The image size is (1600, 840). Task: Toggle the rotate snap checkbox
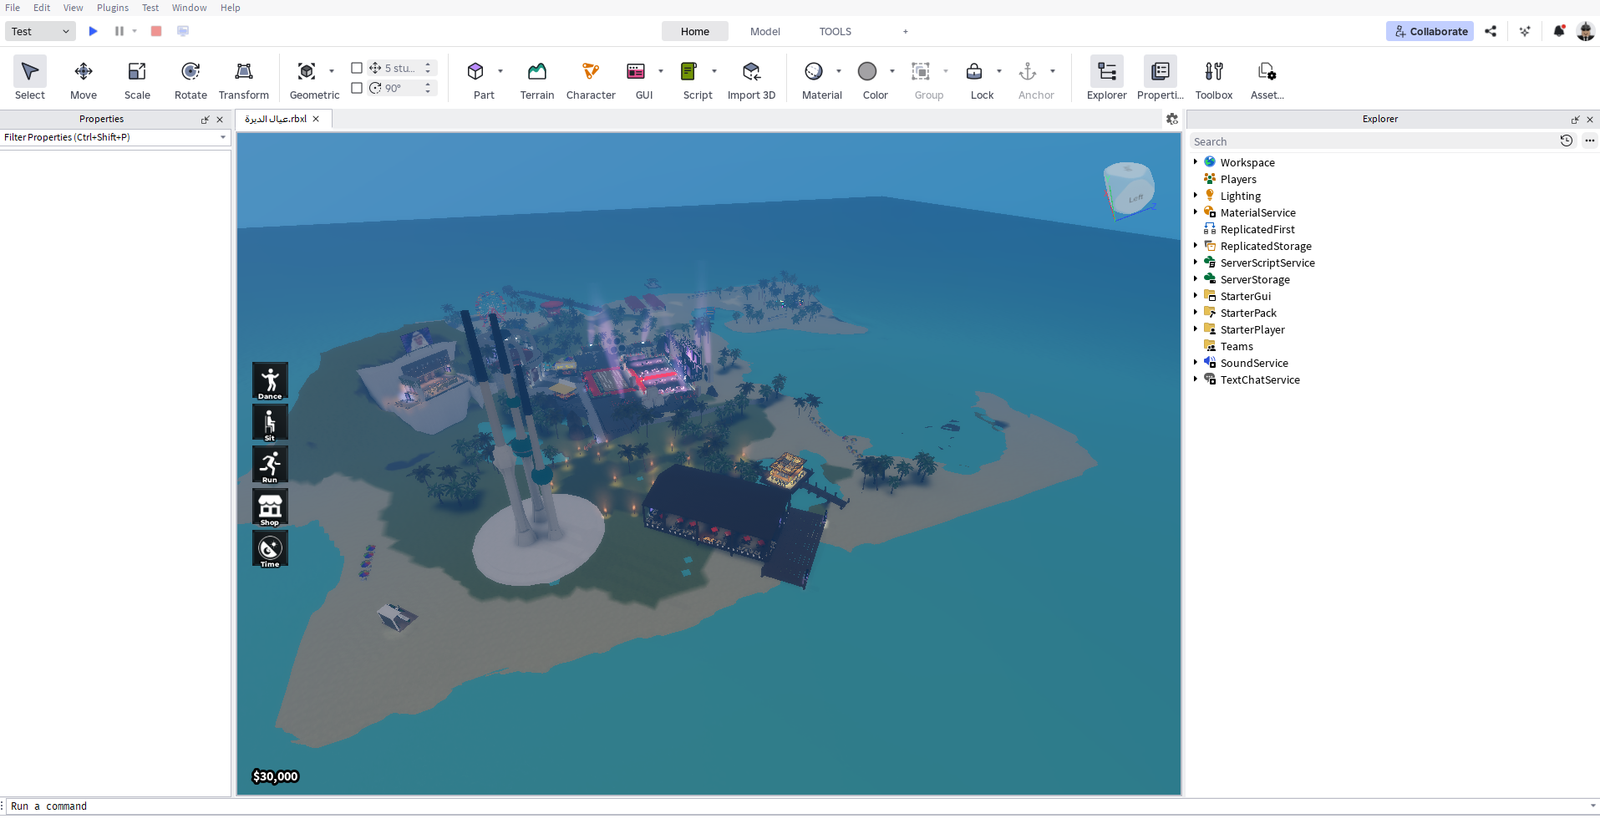pyautogui.click(x=357, y=88)
